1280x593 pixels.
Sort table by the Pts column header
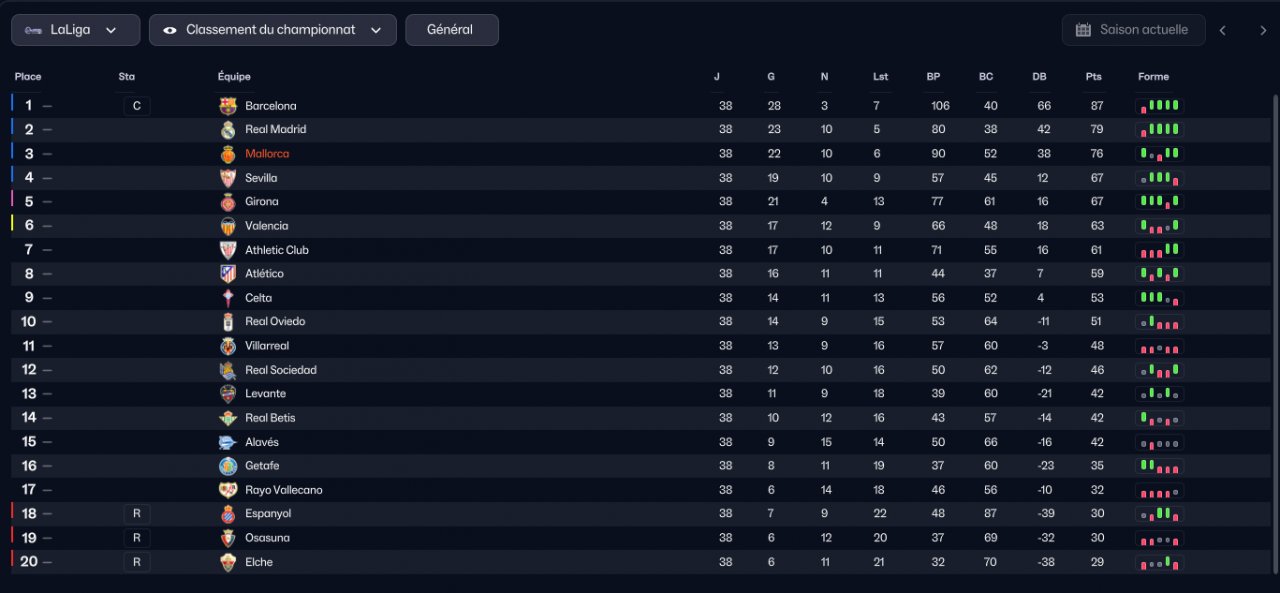(x=1093, y=77)
